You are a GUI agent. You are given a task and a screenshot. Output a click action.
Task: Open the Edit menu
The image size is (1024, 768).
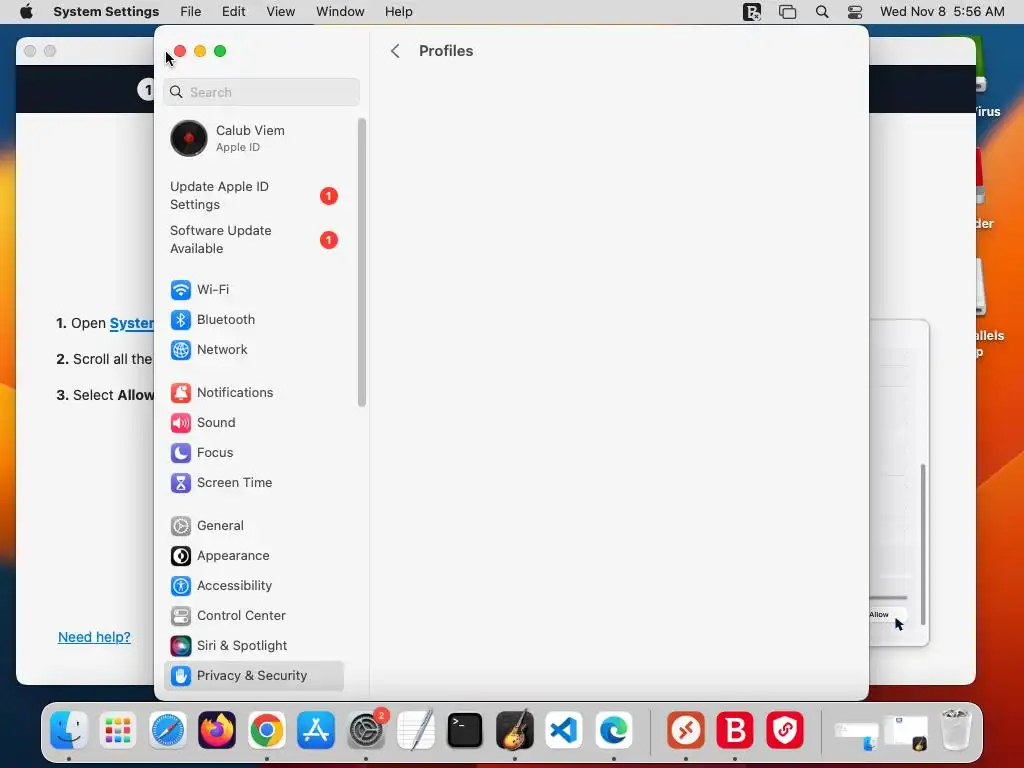233,12
